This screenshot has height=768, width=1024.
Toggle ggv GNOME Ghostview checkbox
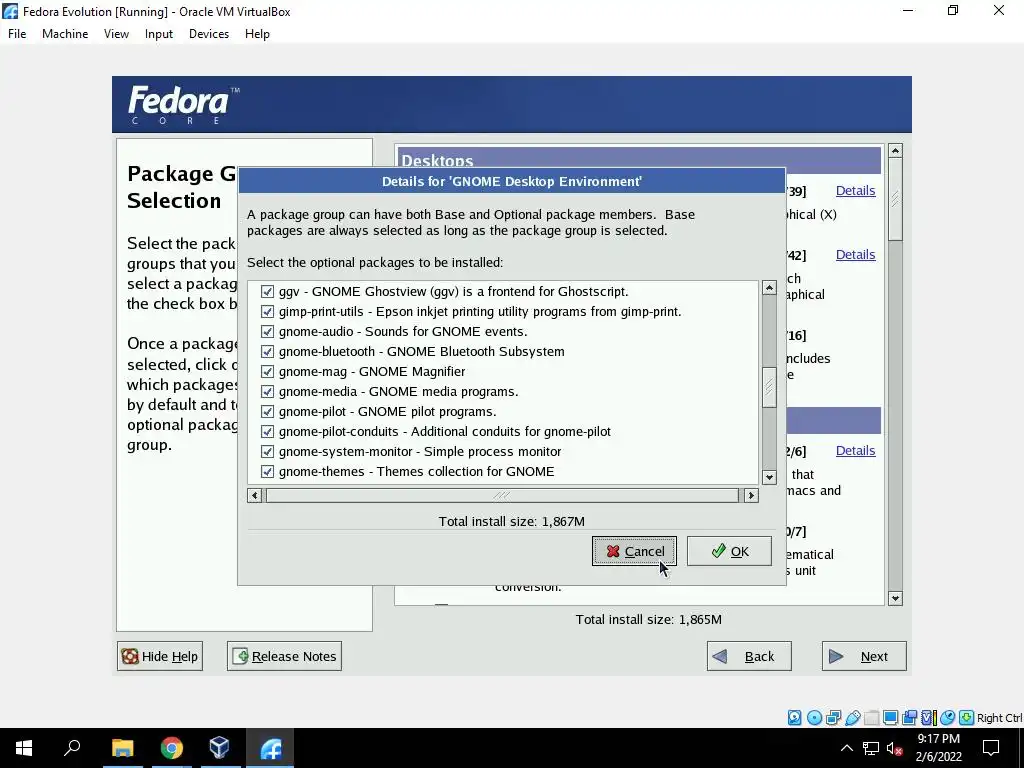pos(267,291)
